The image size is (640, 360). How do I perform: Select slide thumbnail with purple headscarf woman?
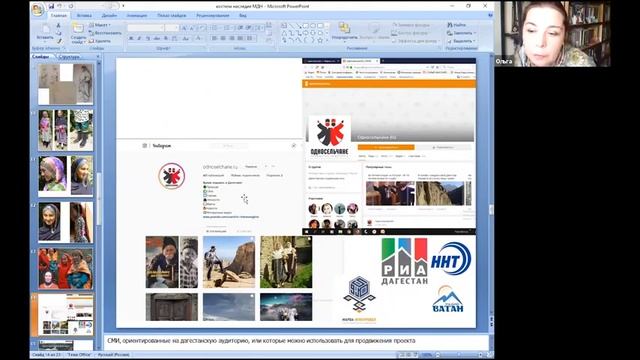click(x=65, y=175)
